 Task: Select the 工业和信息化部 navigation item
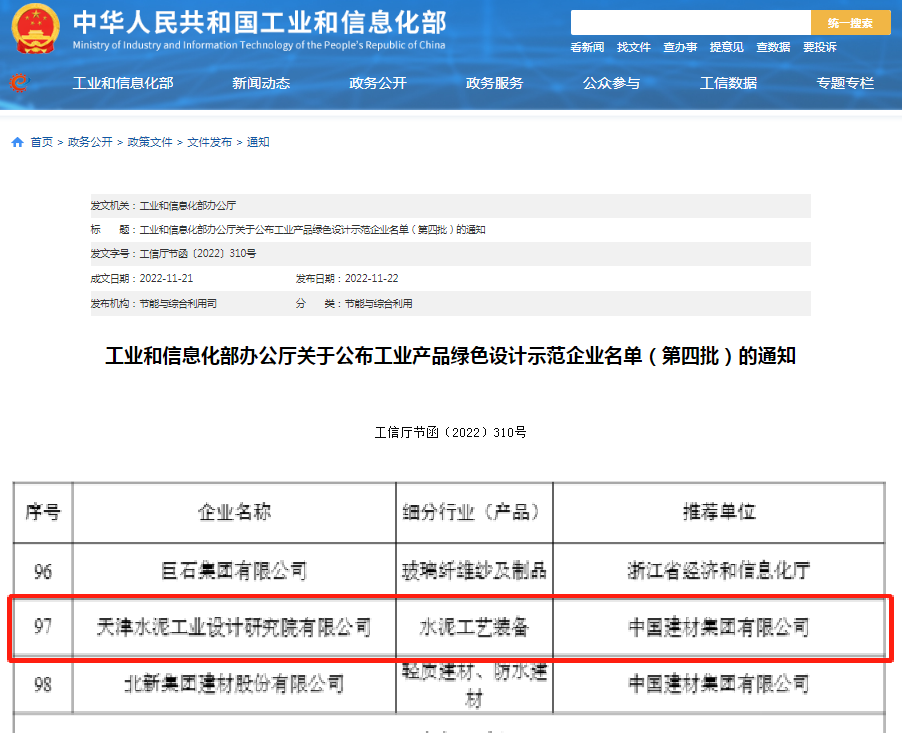click(x=123, y=83)
